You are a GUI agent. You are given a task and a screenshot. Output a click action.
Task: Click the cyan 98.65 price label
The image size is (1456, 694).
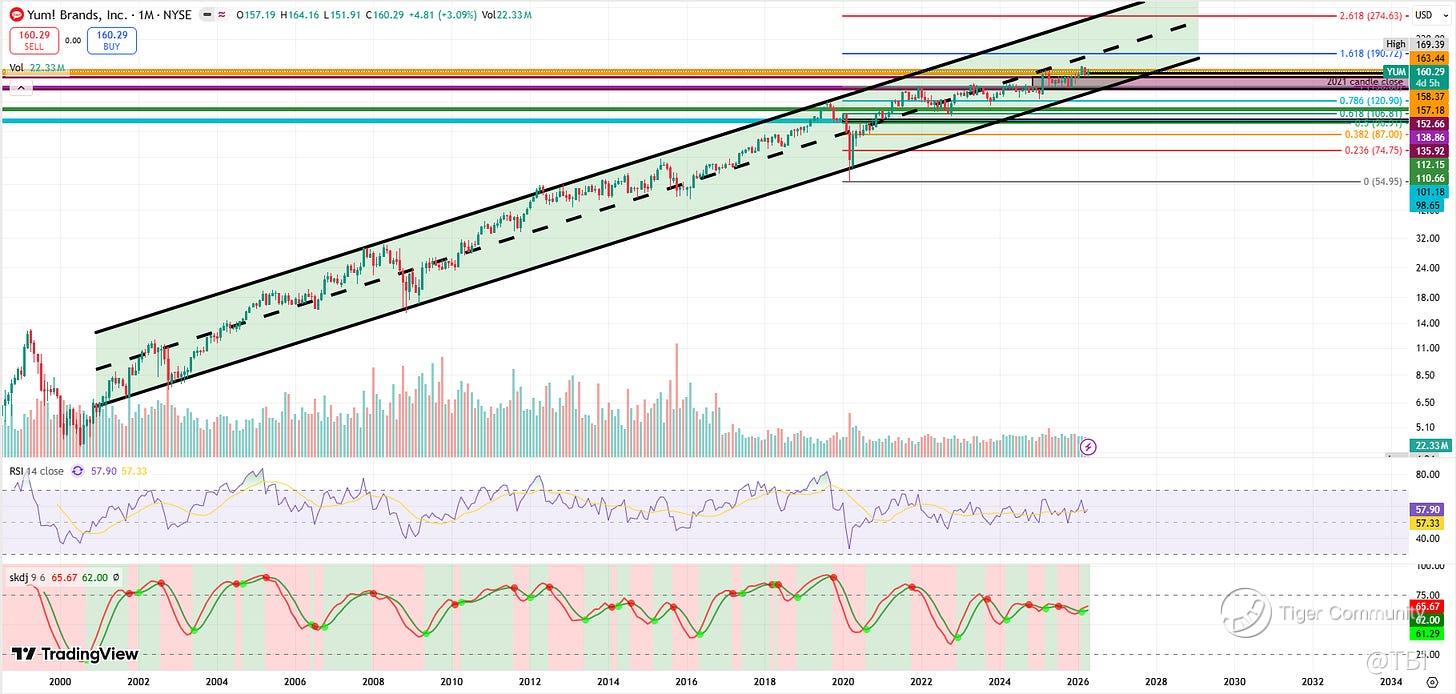[x=1426, y=205]
